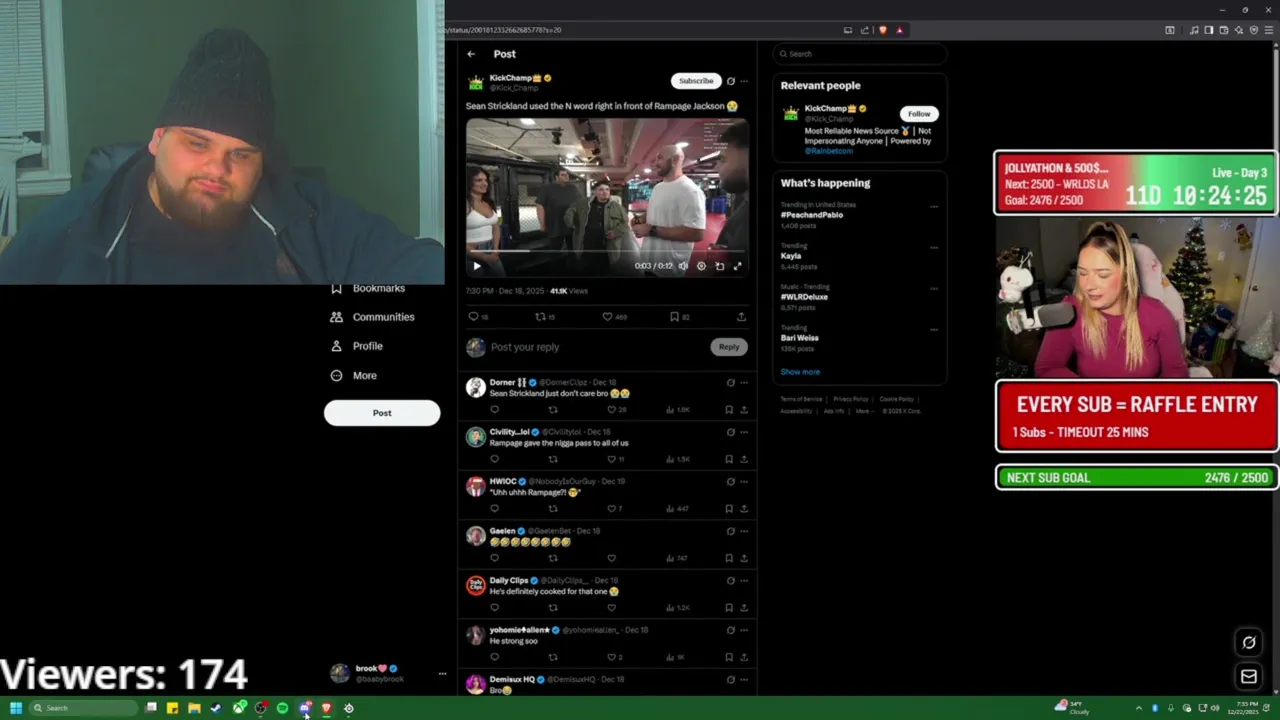This screenshot has width=1280, height=720.
Task: Like HWIOC's reply
Action: 611,509
